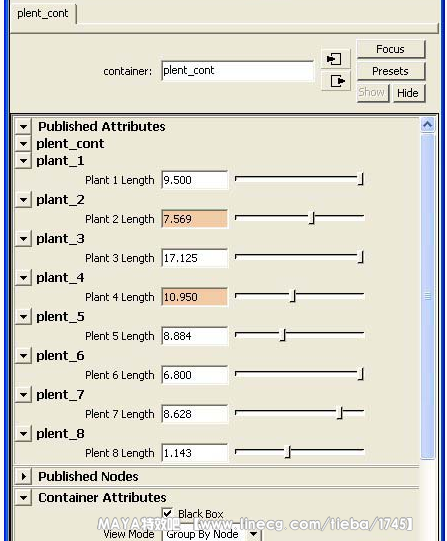Collapse the Container Attributes section
The image size is (447, 541).
pos(23,498)
